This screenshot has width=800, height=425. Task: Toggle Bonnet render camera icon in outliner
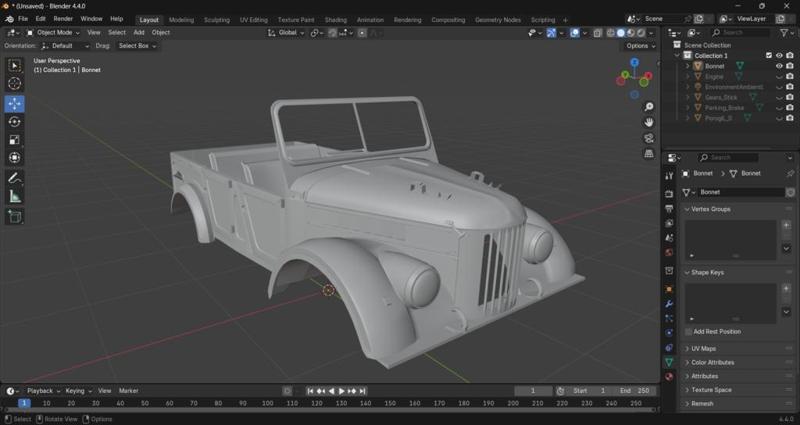(790, 66)
